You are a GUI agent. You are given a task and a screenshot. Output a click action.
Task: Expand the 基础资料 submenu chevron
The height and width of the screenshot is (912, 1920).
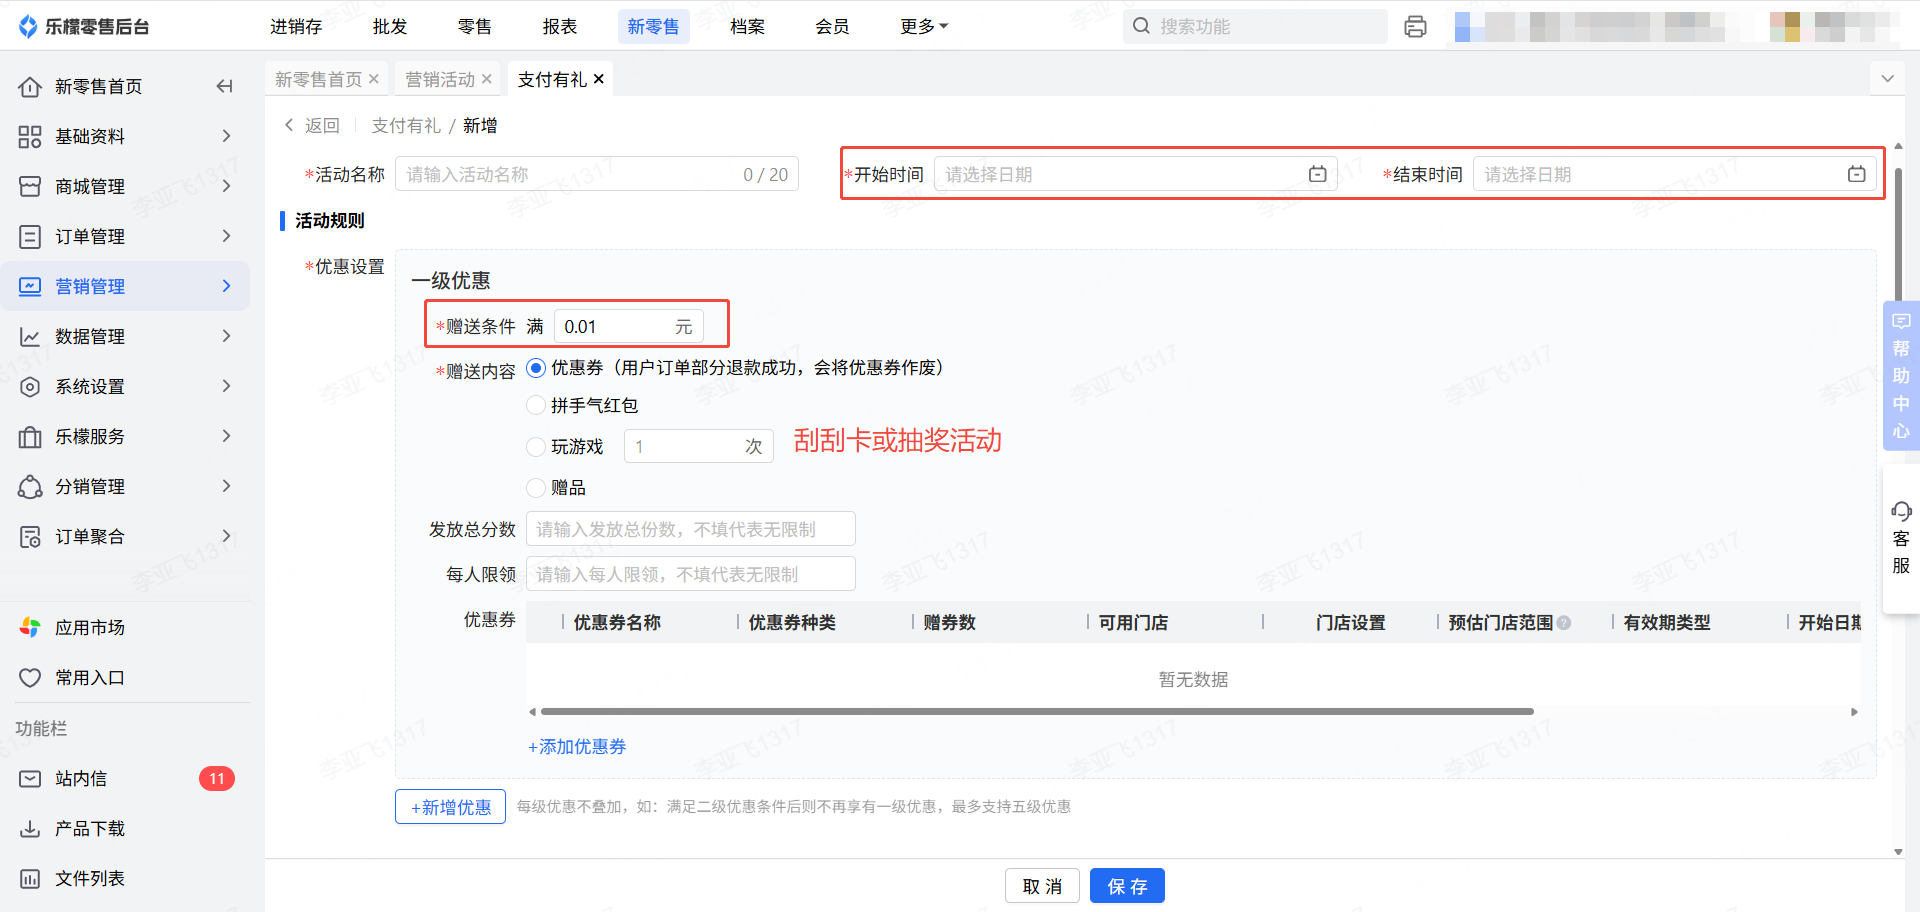(226, 136)
